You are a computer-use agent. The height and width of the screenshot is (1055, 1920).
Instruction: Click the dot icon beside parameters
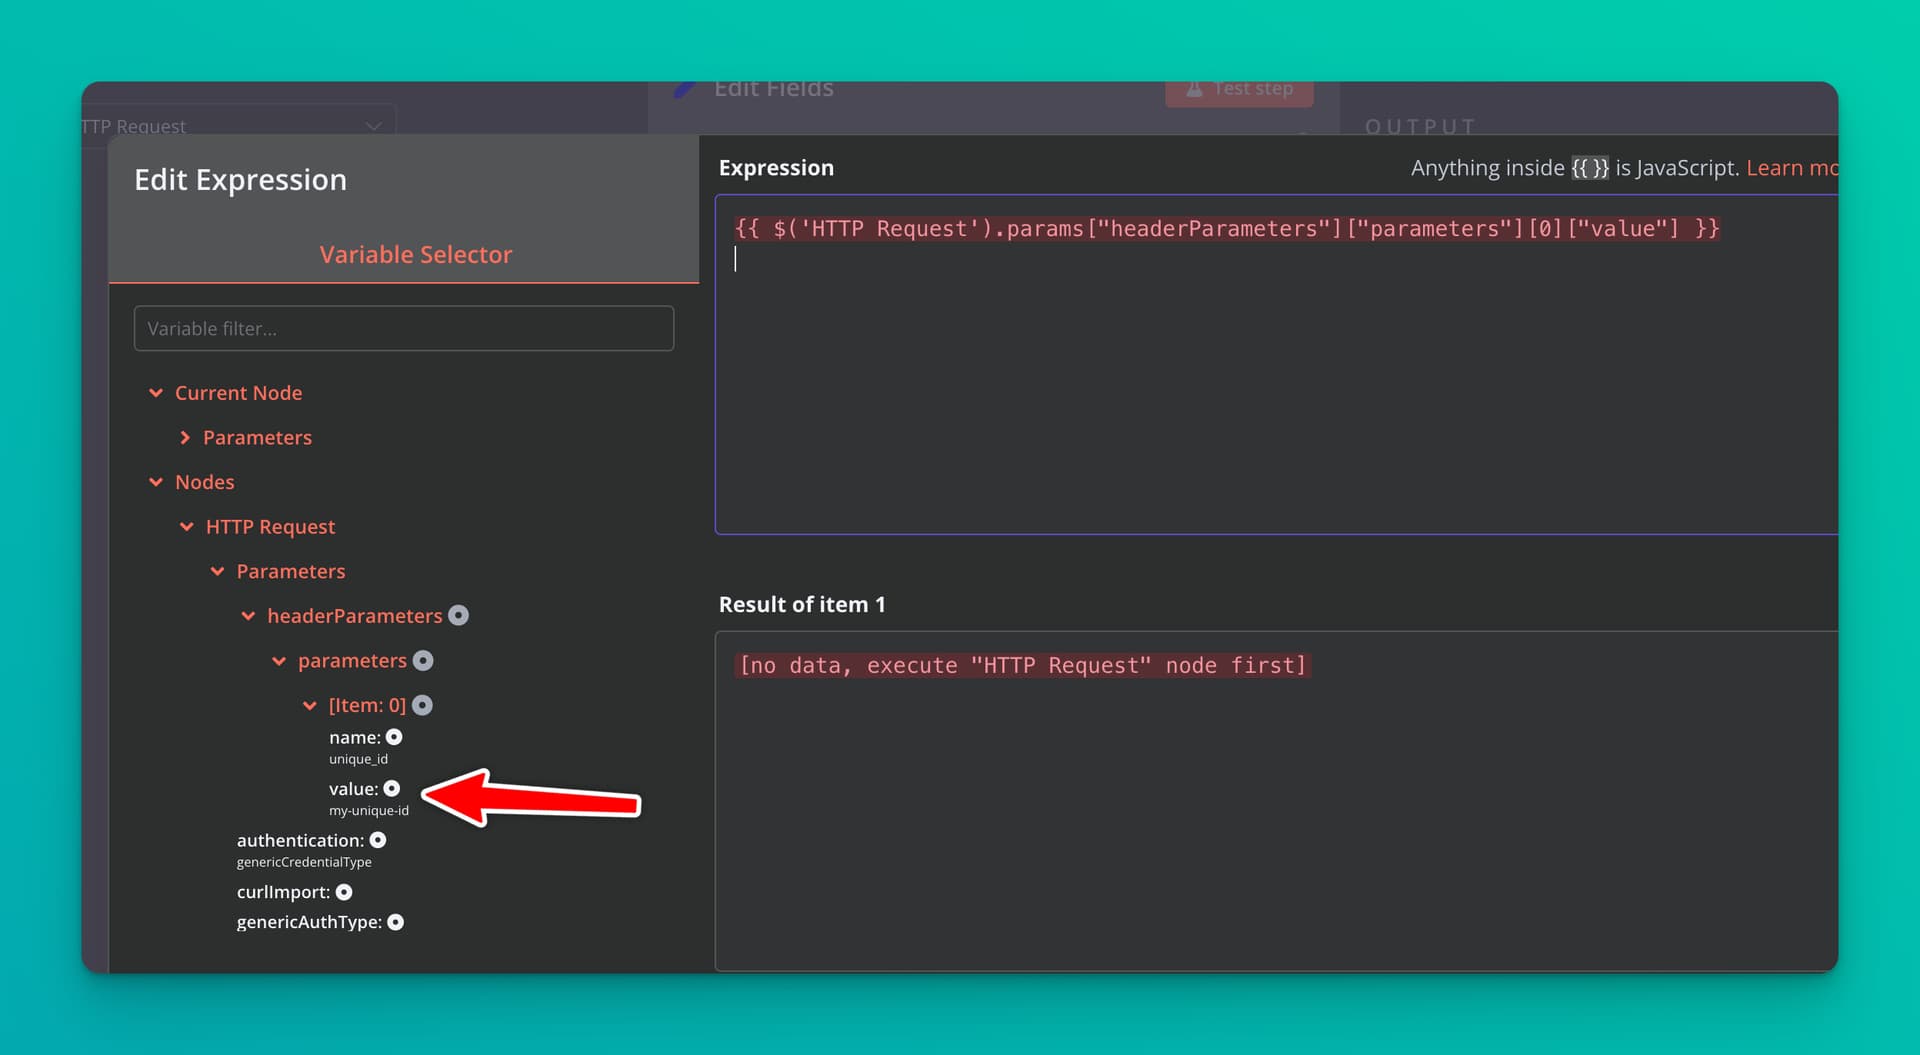423,661
